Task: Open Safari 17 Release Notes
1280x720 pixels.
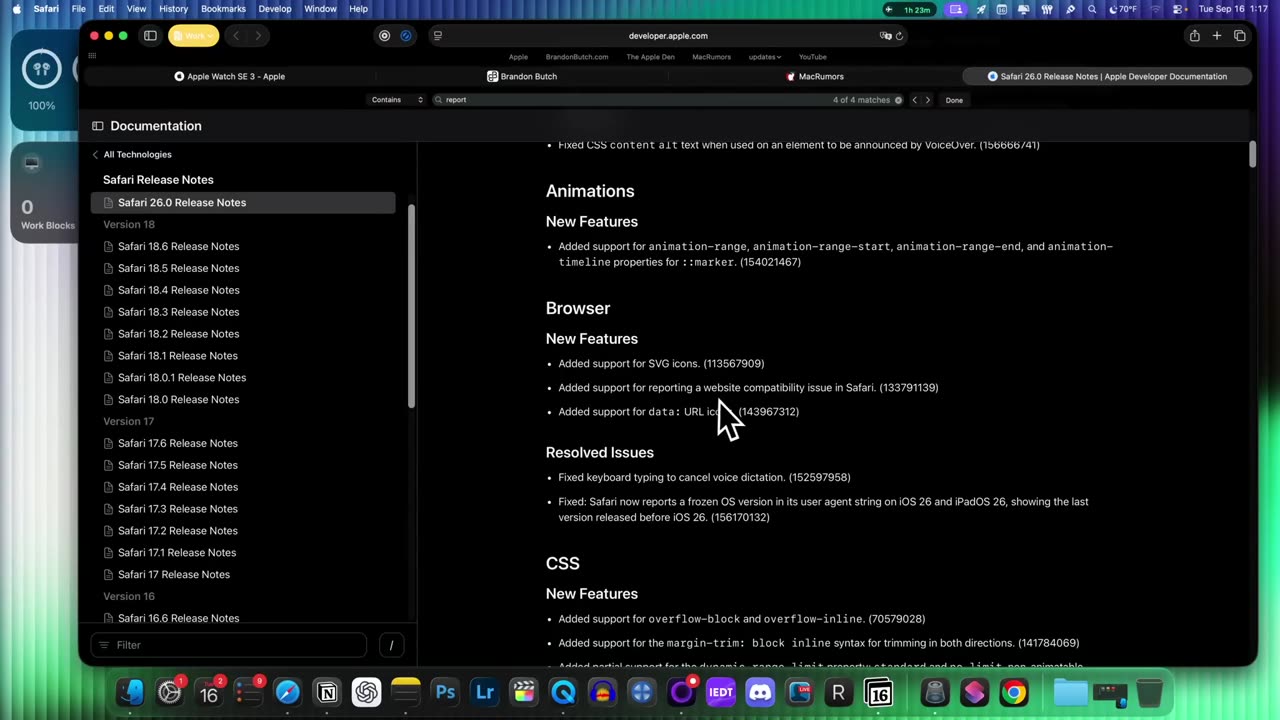Action: coord(174,575)
